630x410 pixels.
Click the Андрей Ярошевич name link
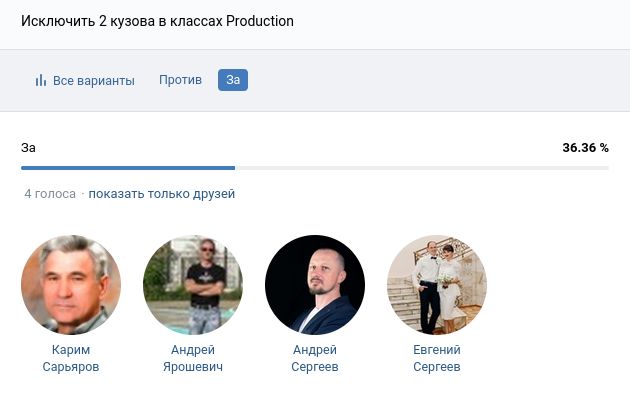point(193,358)
